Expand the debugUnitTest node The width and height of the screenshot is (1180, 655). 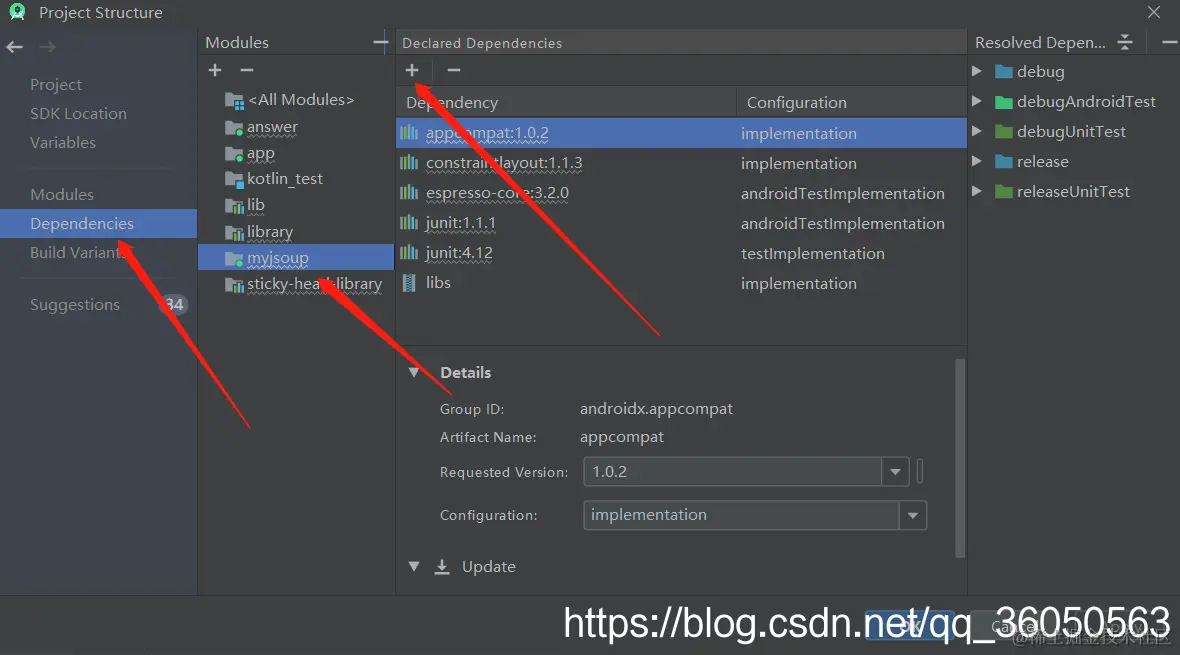point(977,131)
